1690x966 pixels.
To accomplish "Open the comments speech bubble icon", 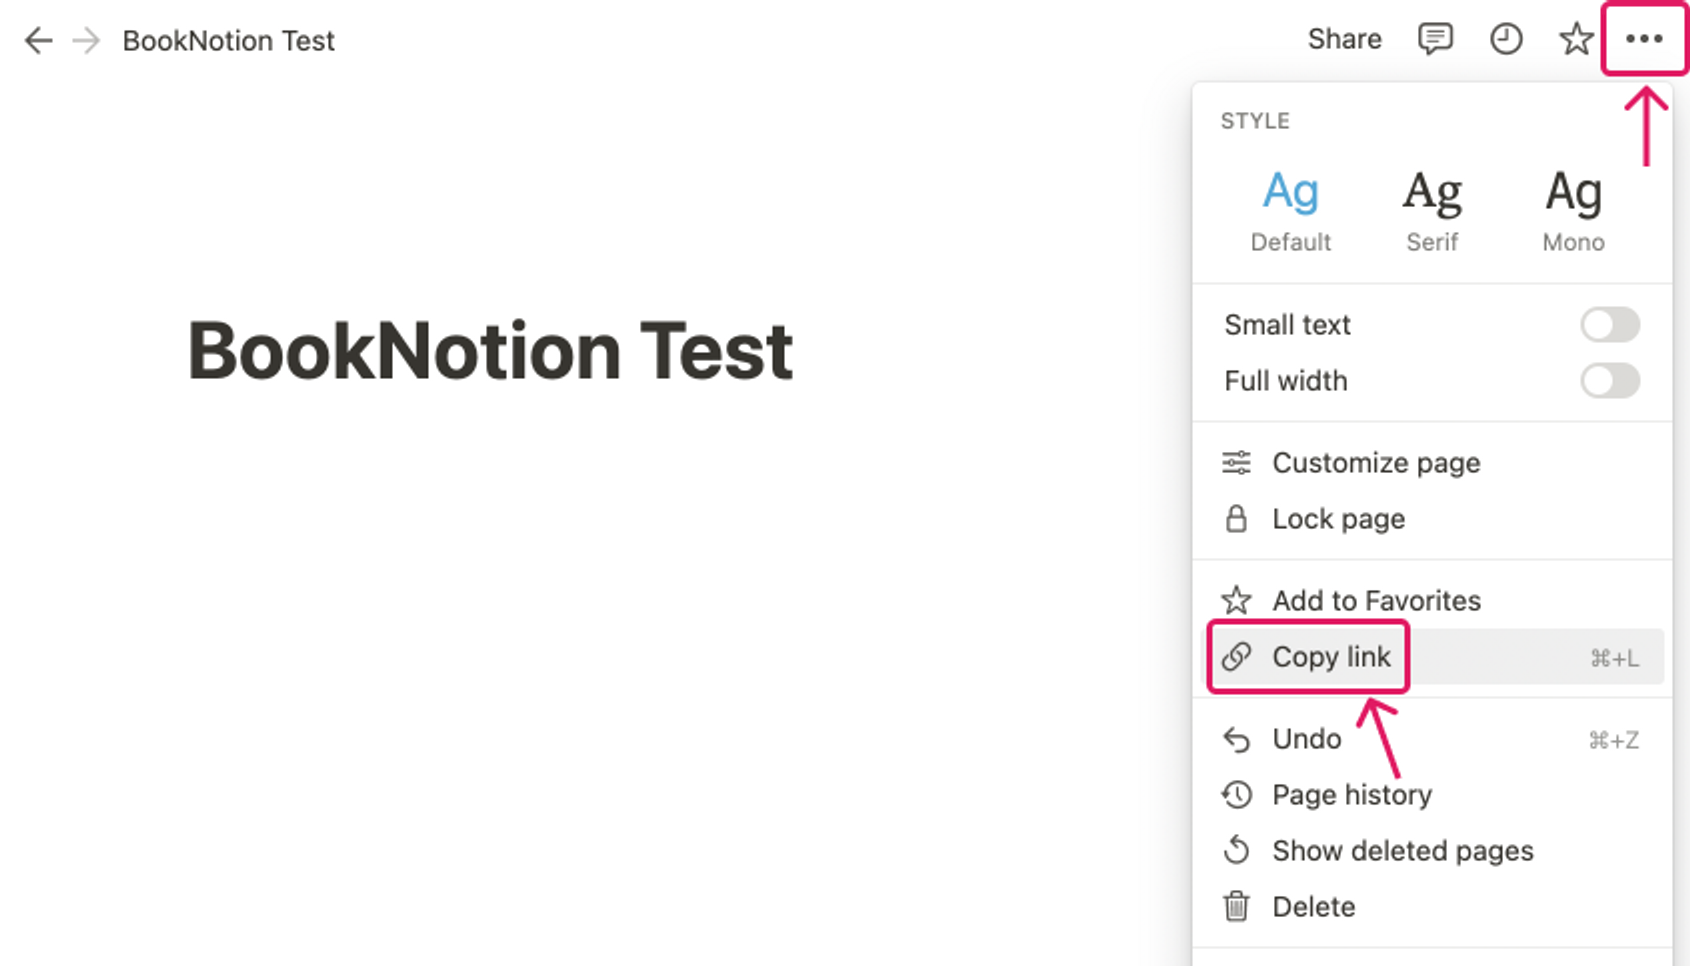I will [1435, 39].
